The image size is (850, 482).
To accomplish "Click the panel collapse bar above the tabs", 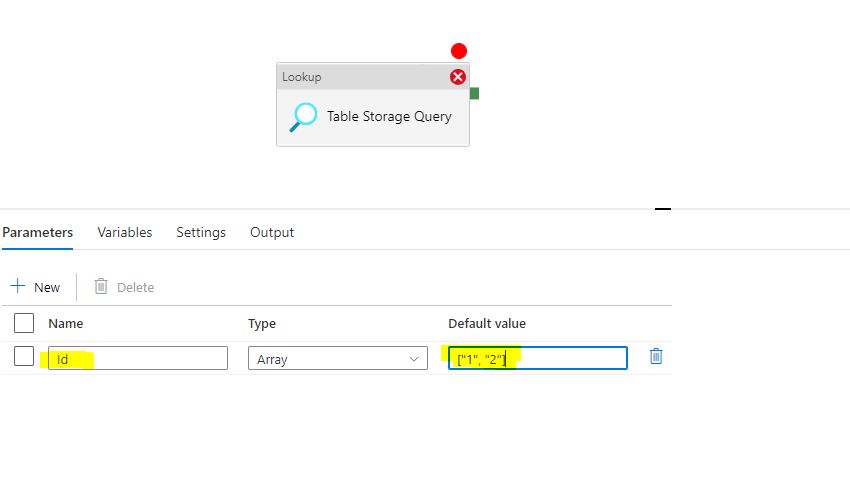I will [x=663, y=209].
